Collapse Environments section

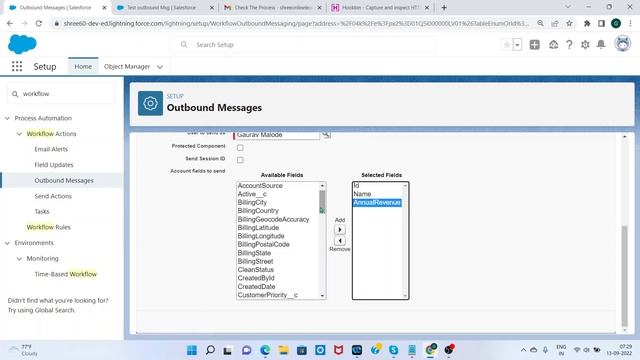tap(7, 243)
